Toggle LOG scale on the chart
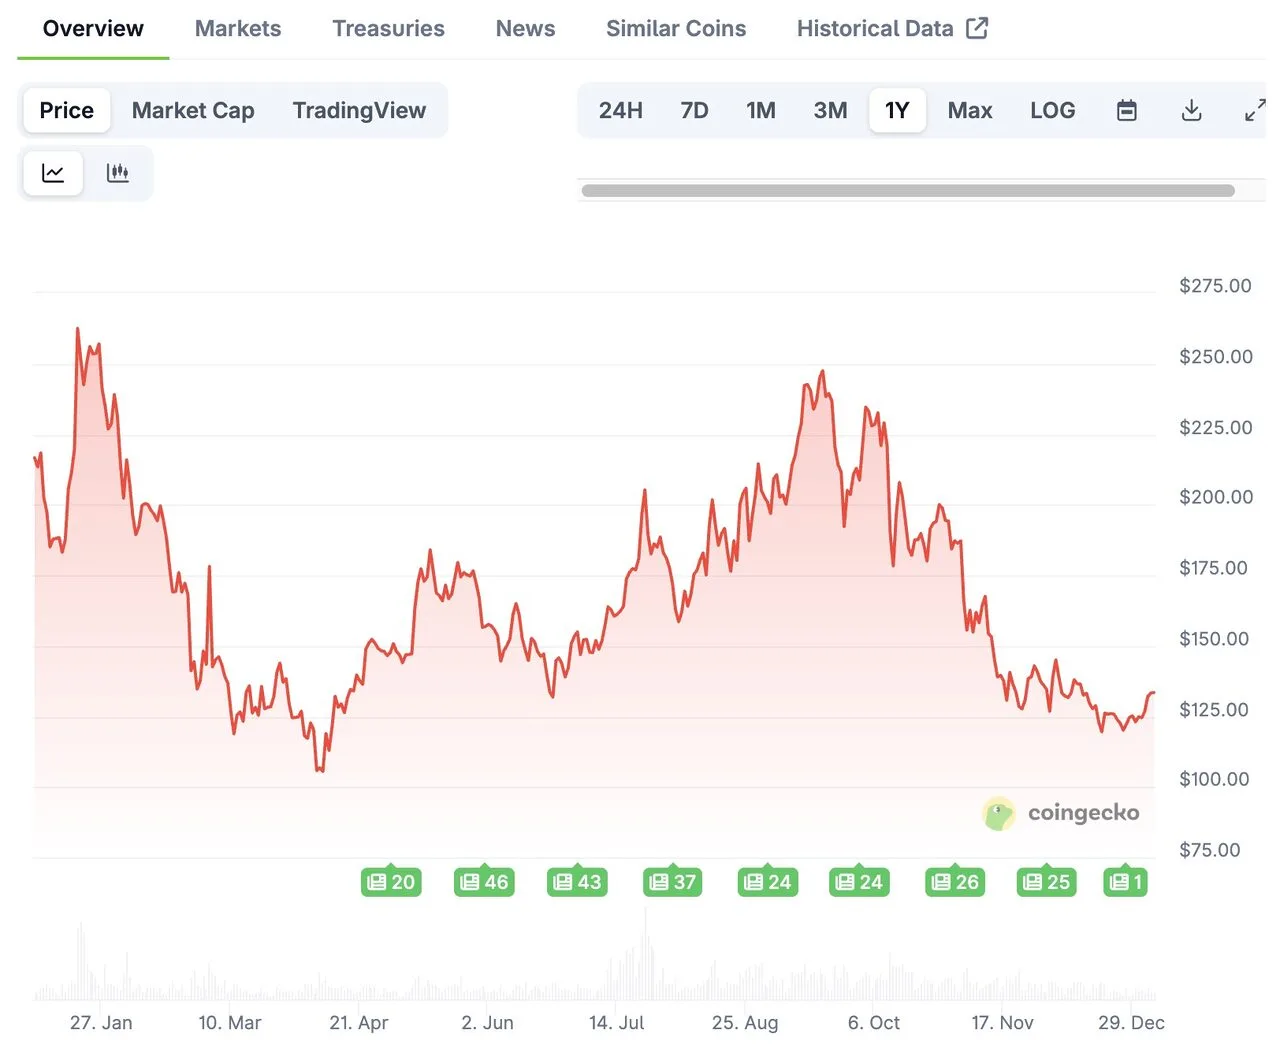 coord(1052,110)
